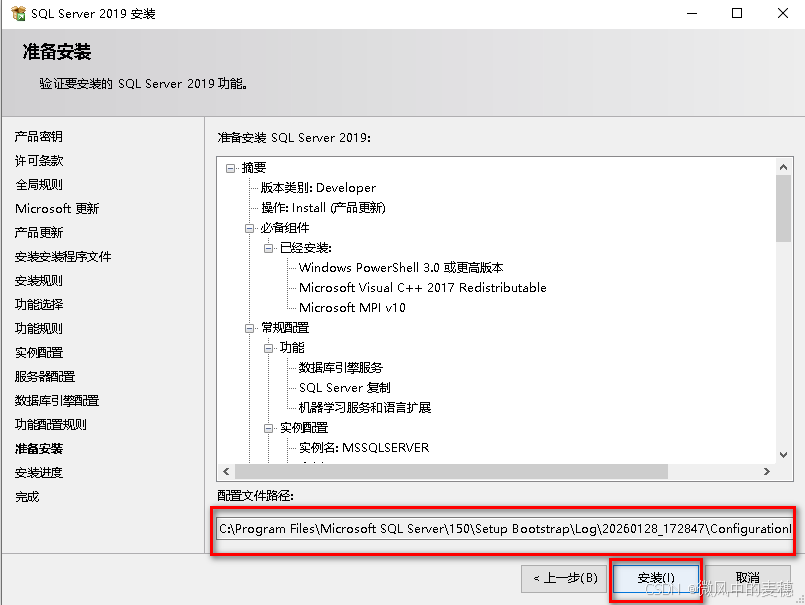Click the 取消 button
805x605 pixels.
point(748,578)
